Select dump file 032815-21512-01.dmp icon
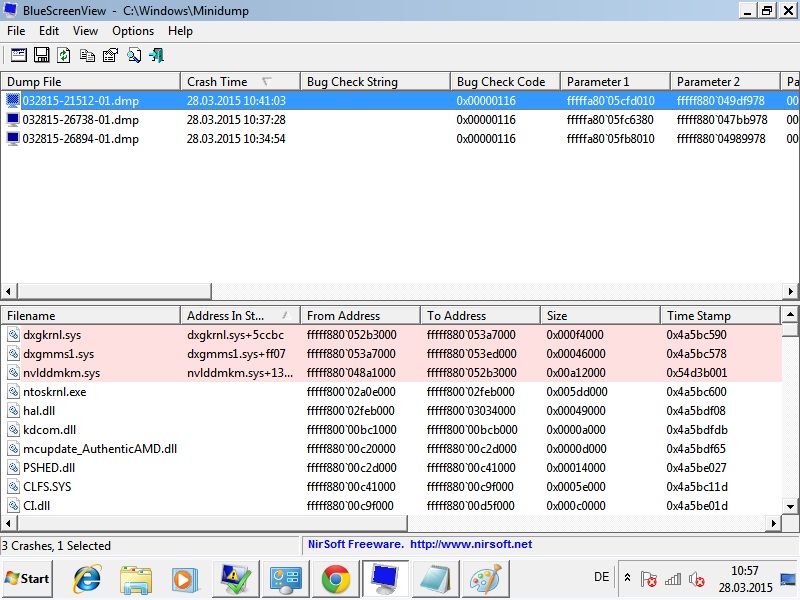This screenshot has height=600, width=800. 13,101
